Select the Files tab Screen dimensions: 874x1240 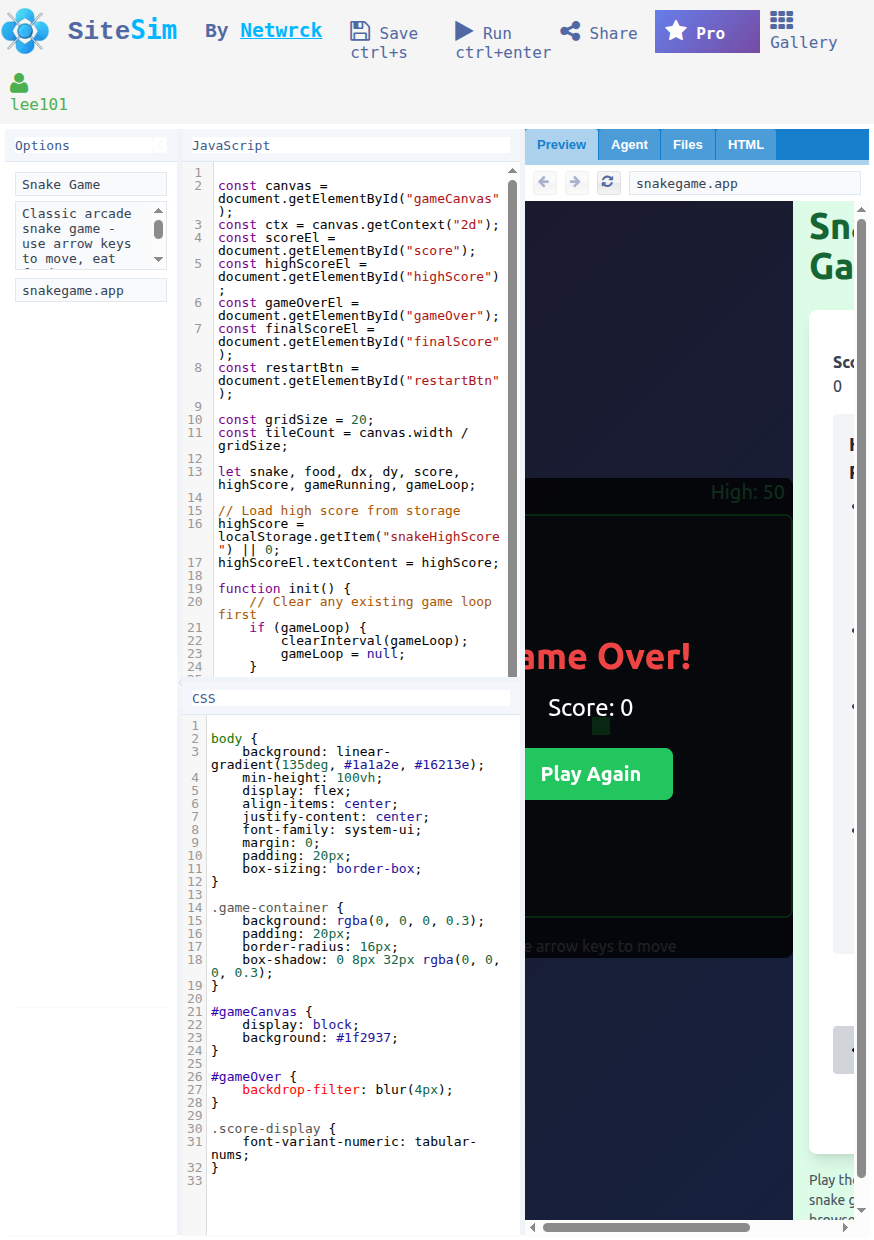click(x=687, y=145)
